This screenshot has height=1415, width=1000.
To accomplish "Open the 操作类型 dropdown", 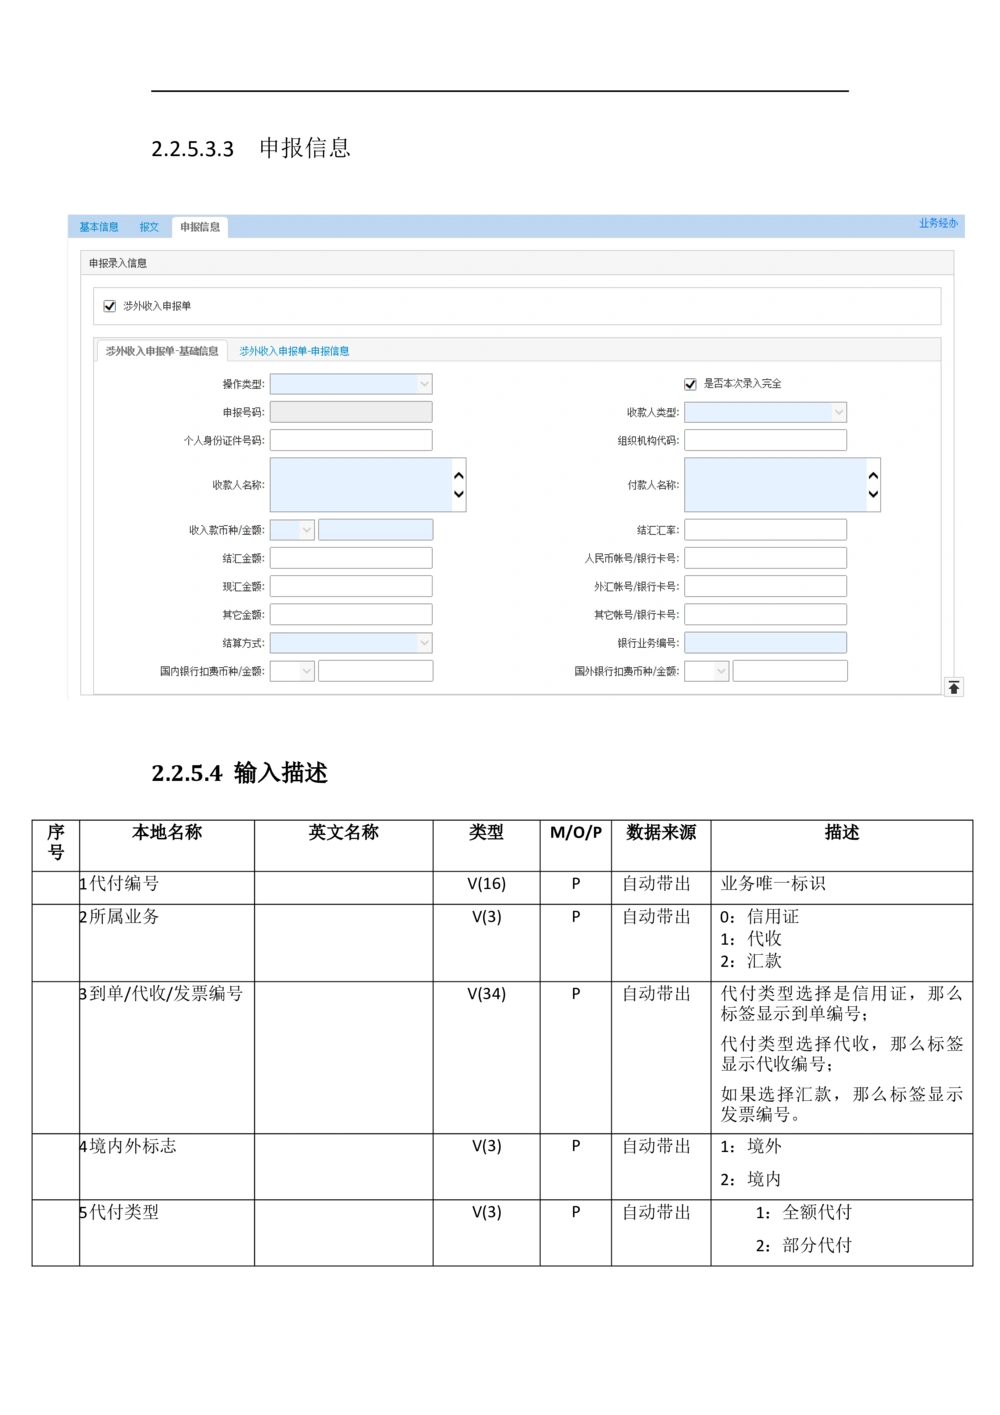I will [x=351, y=384].
